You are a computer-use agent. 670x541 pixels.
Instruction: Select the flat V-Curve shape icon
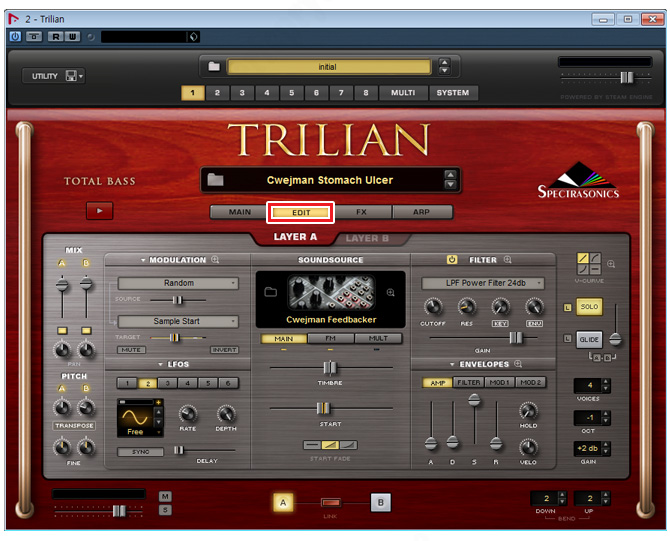click(595, 269)
